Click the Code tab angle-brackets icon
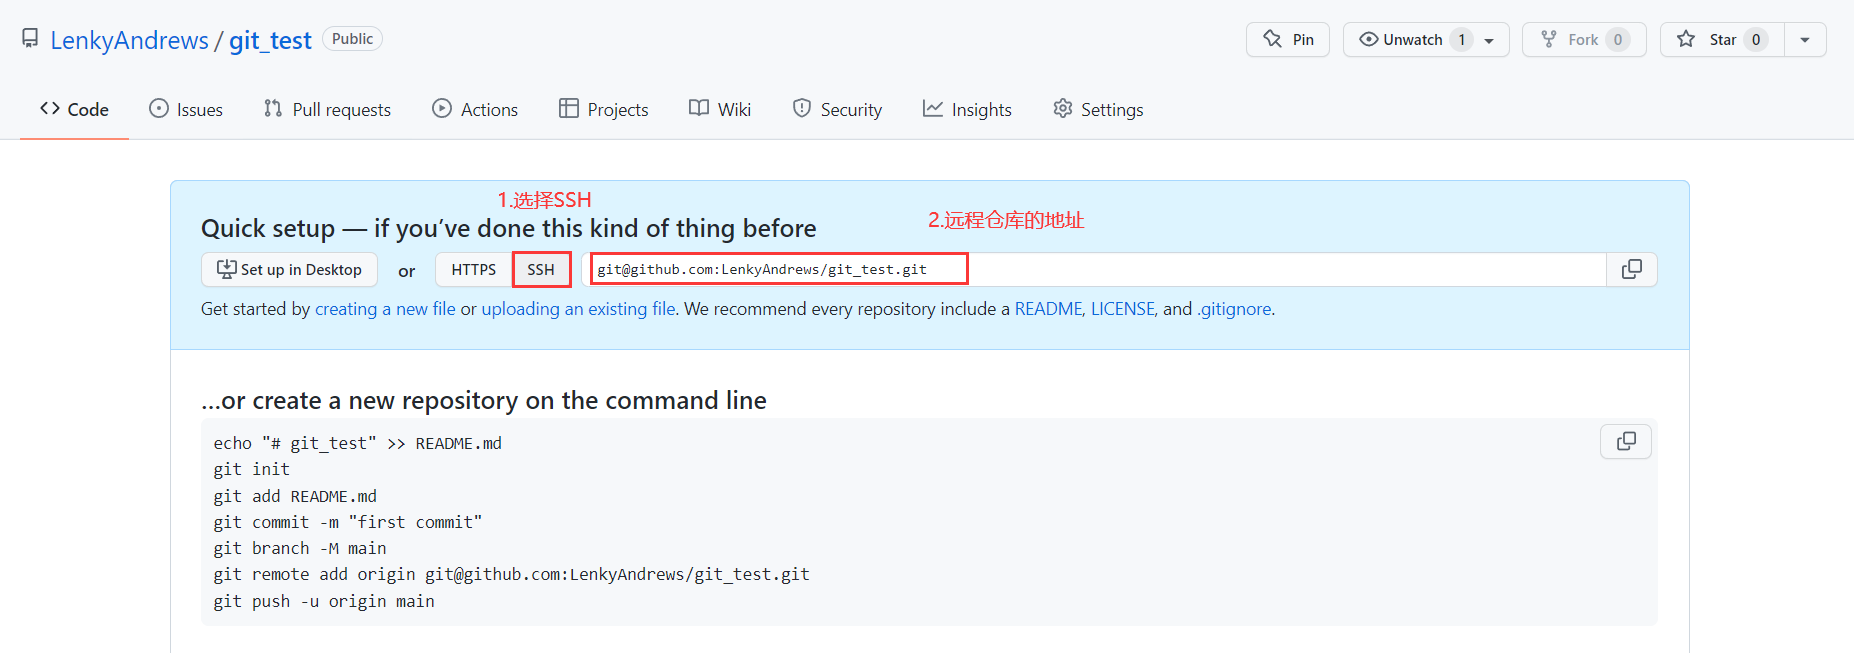This screenshot has width=1854, height=653. pyautogui.click(x=50, y=108)
